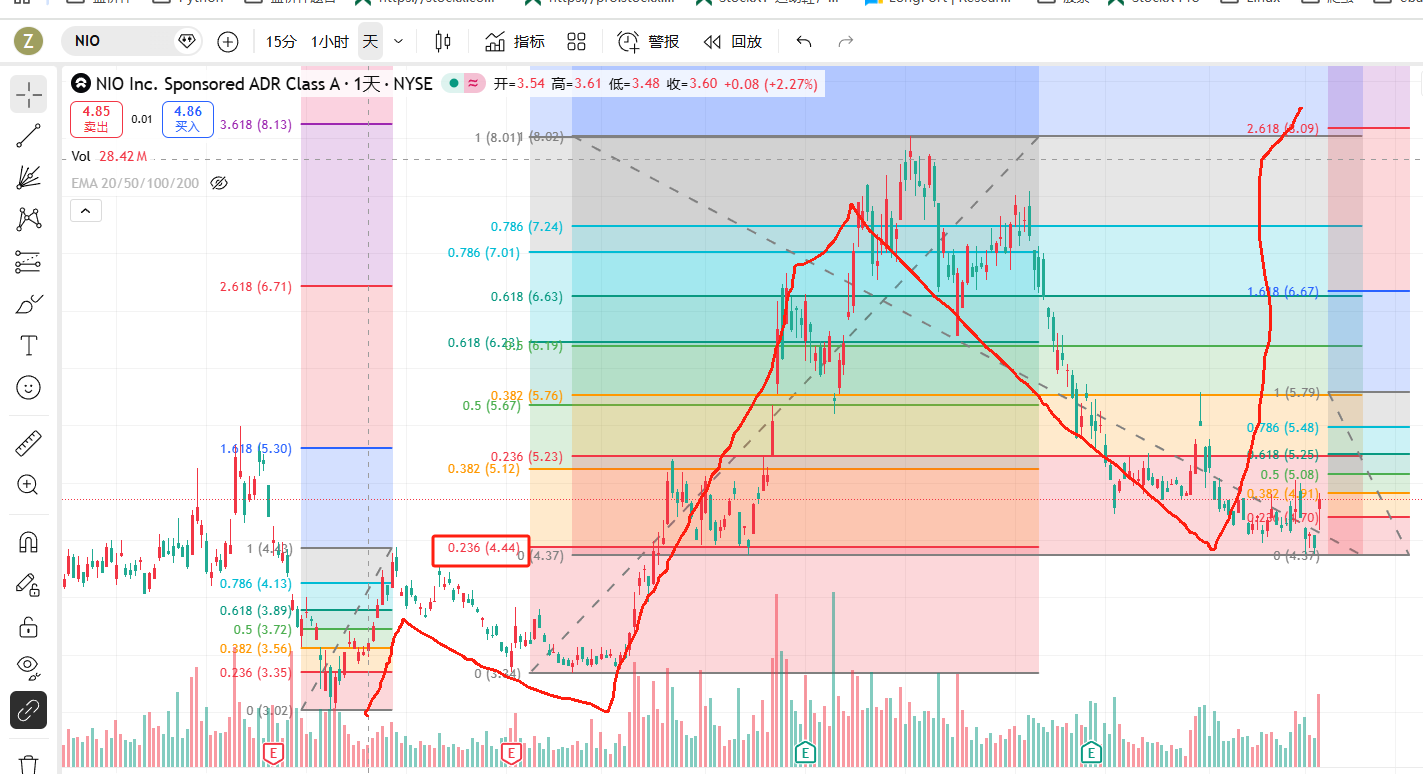Click the 4.85 卖出 sell button
This screenshot has width=1423, height=774.
click(x=97, y=119)
